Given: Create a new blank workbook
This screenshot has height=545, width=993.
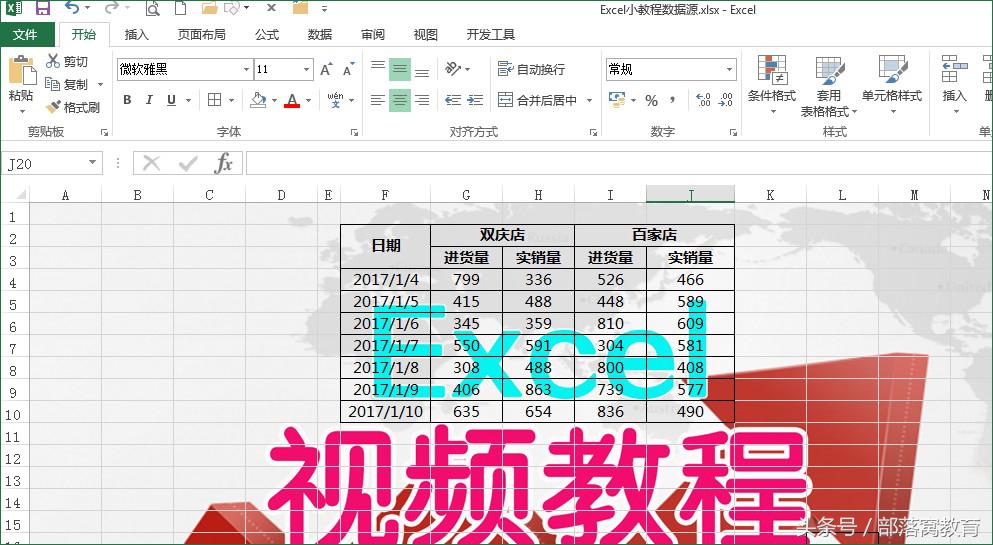Looking at the screenshot, I should click(180, 8).
